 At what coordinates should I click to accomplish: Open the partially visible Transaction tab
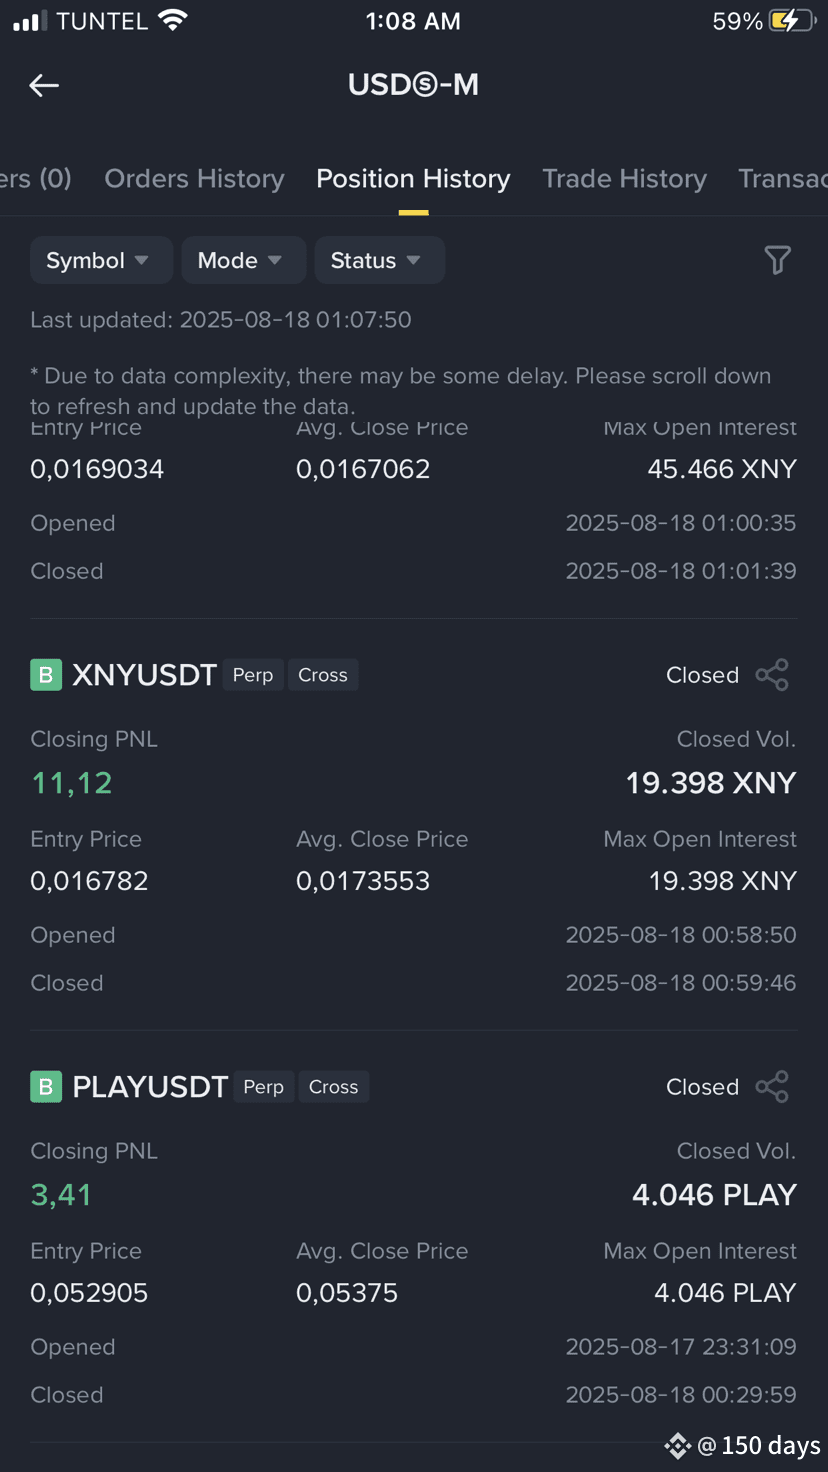tap(783, 179)
